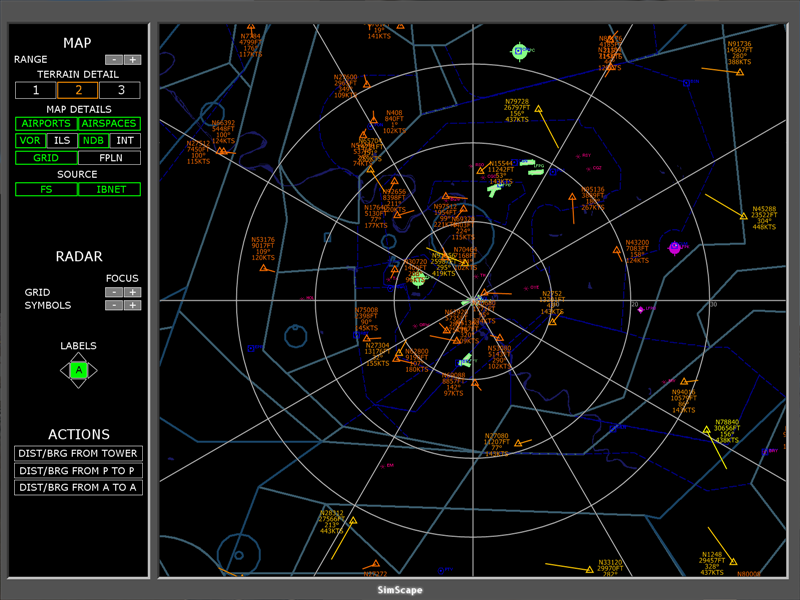Click the N53080 aircraft data label
The height and width of the screenshot is (600, 800).
pyautogui.click(x=499, y=357)
